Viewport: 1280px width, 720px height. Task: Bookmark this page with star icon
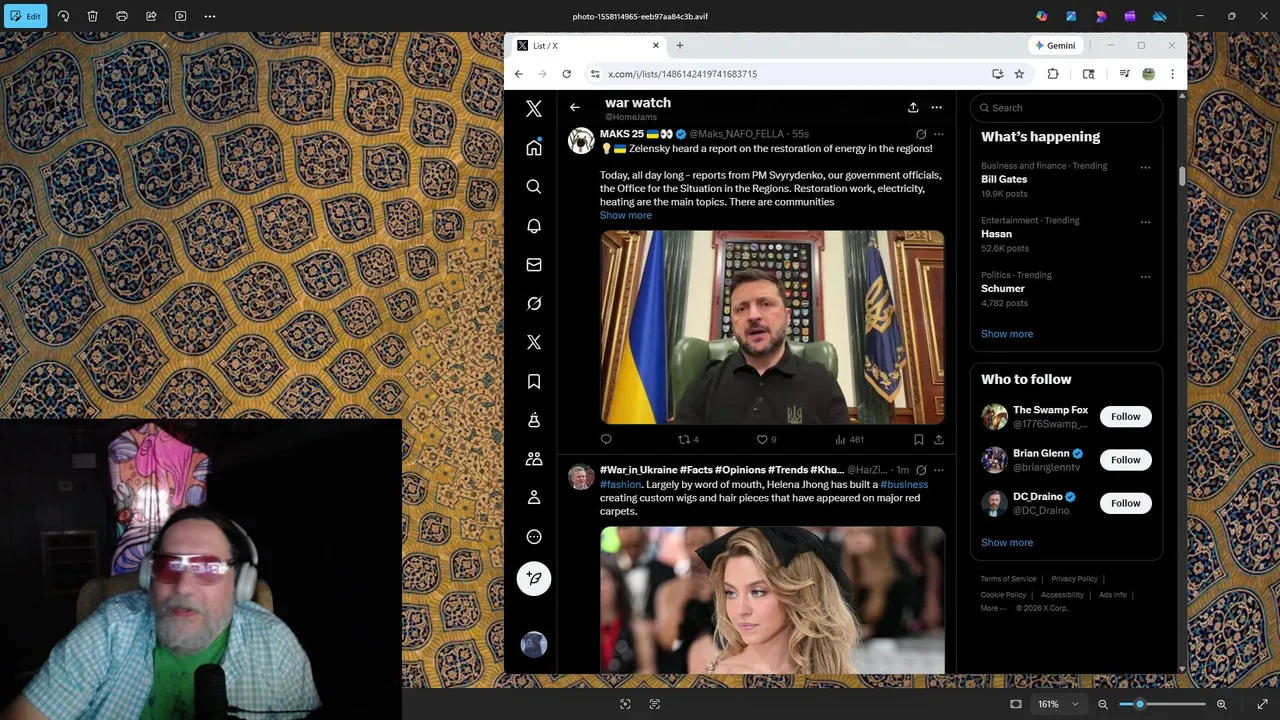click(1019, 74)
